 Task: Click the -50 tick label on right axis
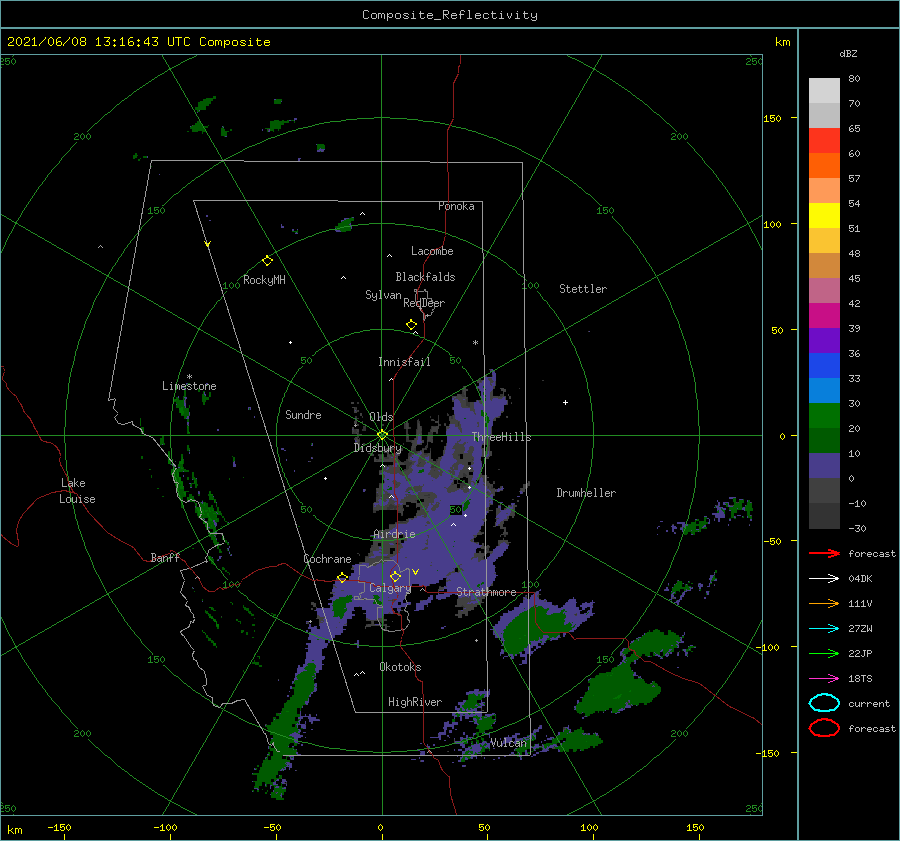(x=772, y=541)
